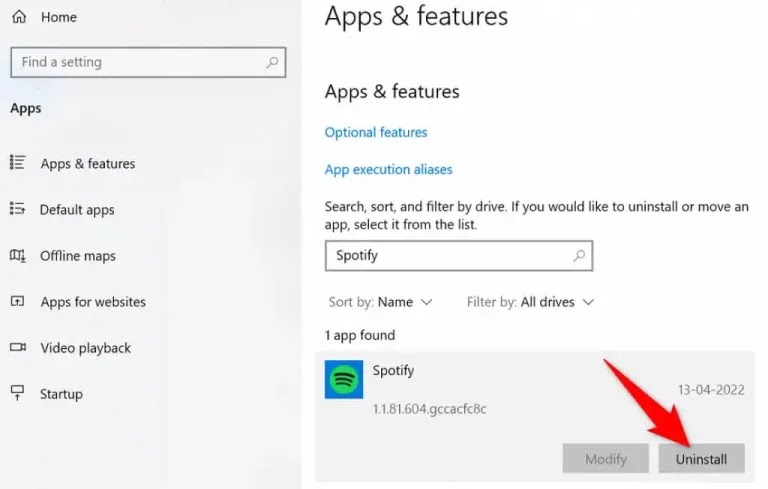Click the version 1.1.81.604.gccacfc8c text
Image resolution: width=768 pixels, height=489 pixels.
(x=430, y=409)
